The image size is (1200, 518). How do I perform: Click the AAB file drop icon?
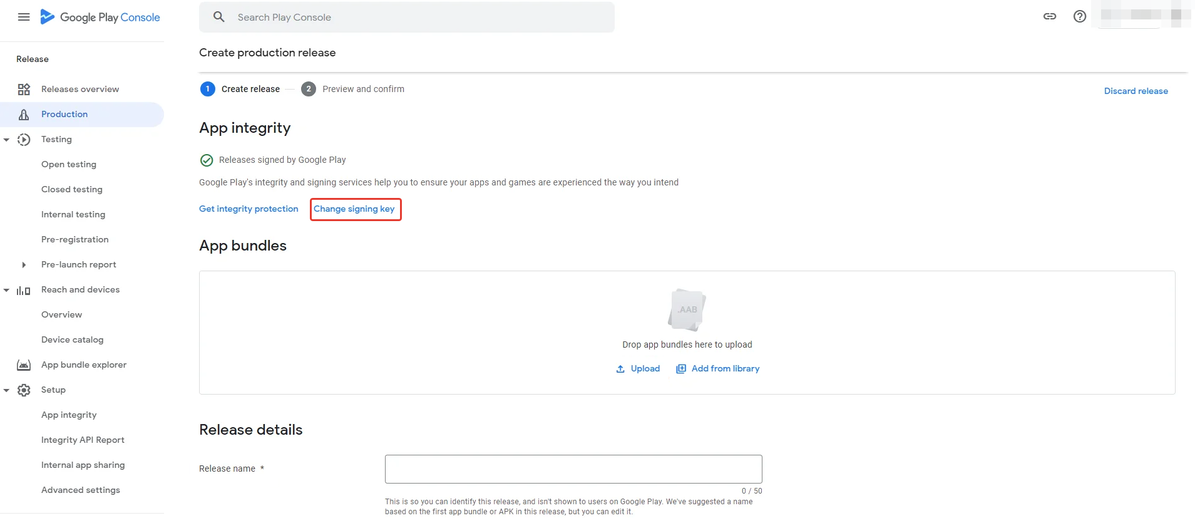pos(687,310)
